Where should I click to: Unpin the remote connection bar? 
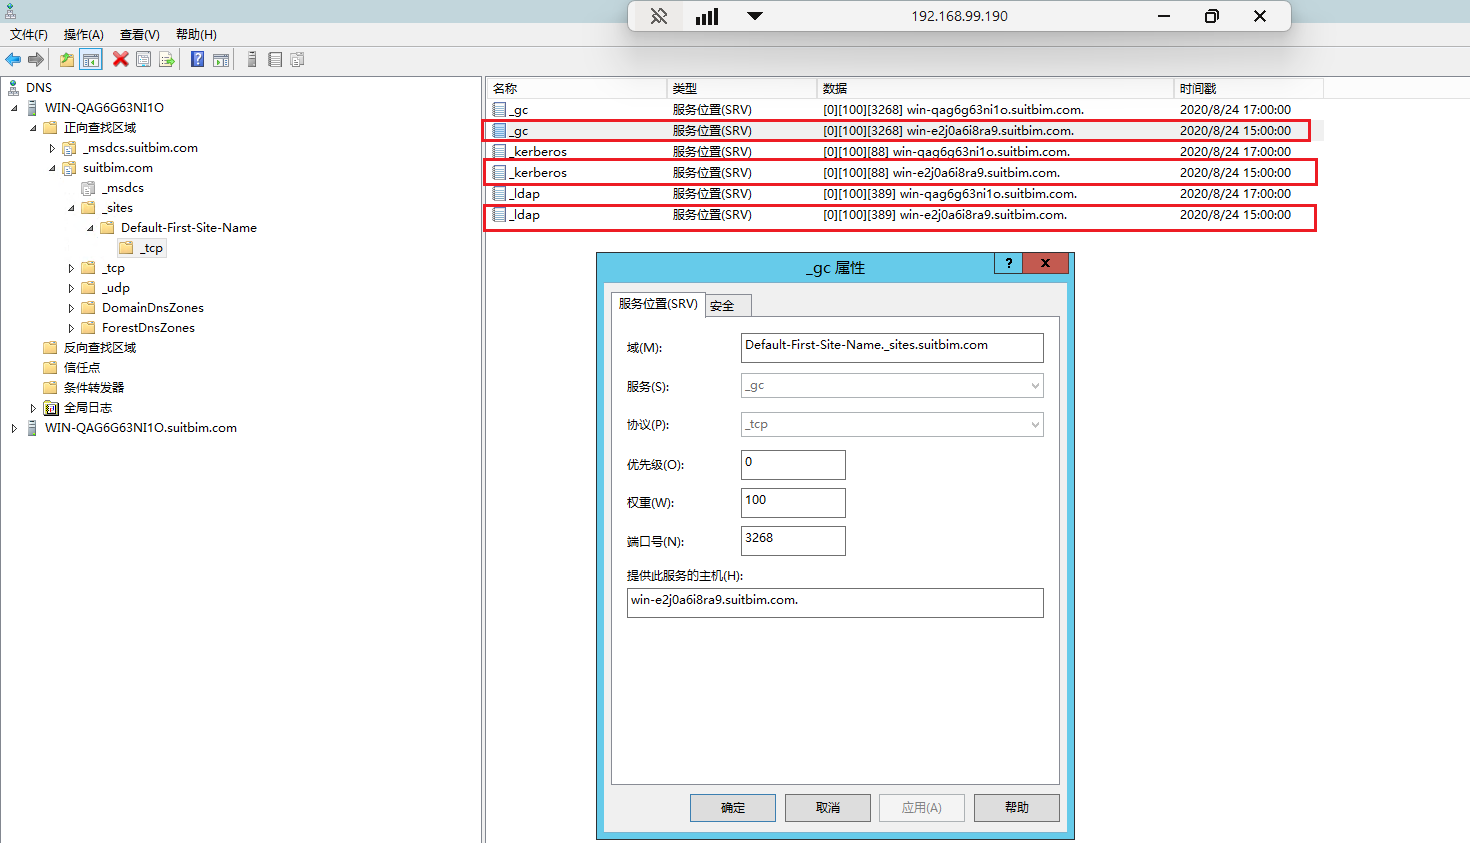click(x=658, y=16)
